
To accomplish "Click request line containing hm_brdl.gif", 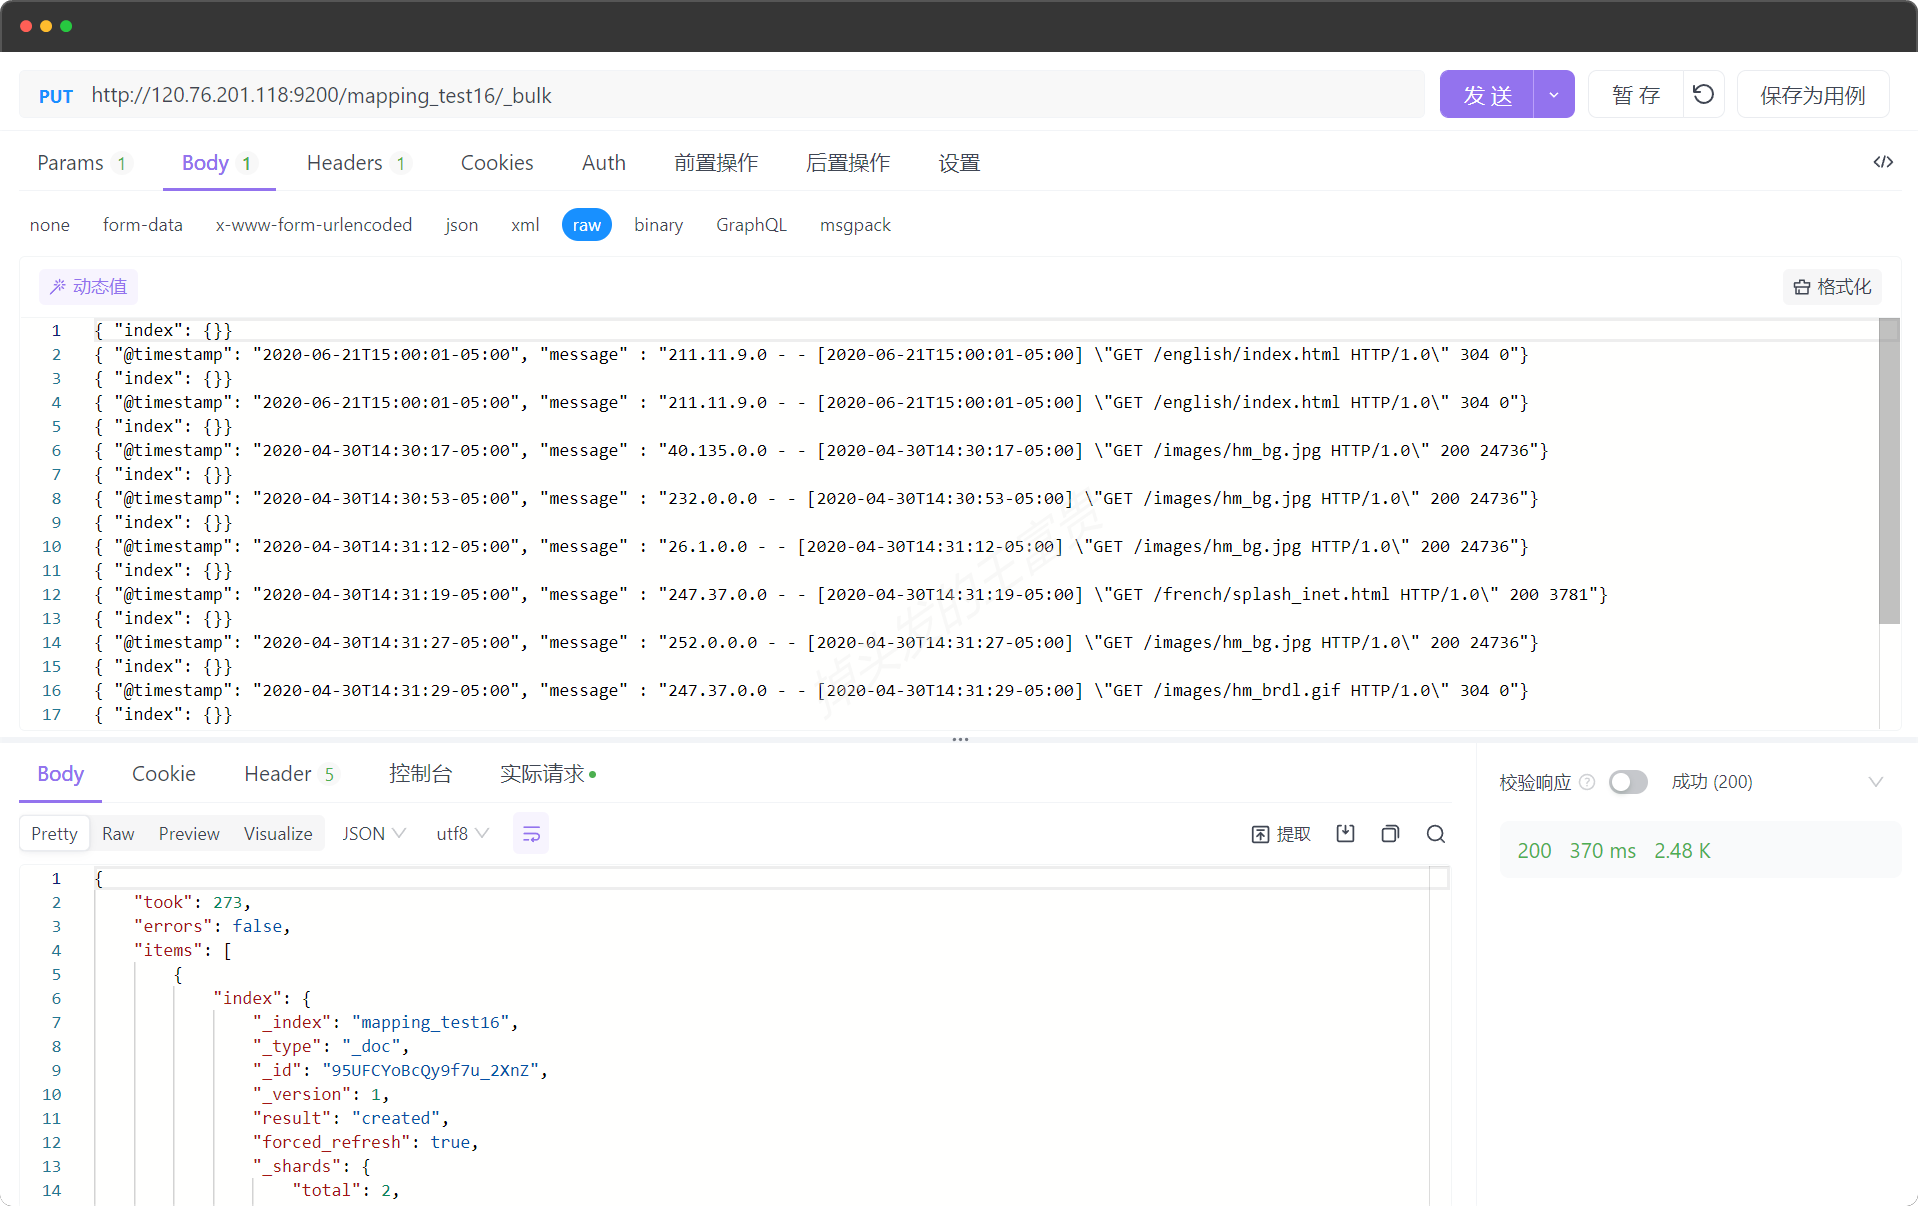I will click(x=811, y=690).
